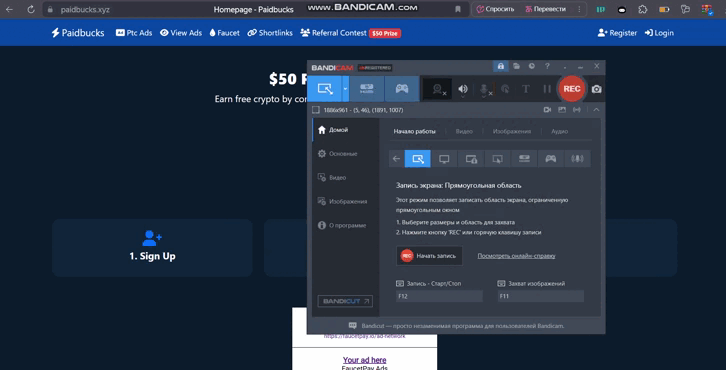Open the Изображения section in Bandicam sidebar

345,201
